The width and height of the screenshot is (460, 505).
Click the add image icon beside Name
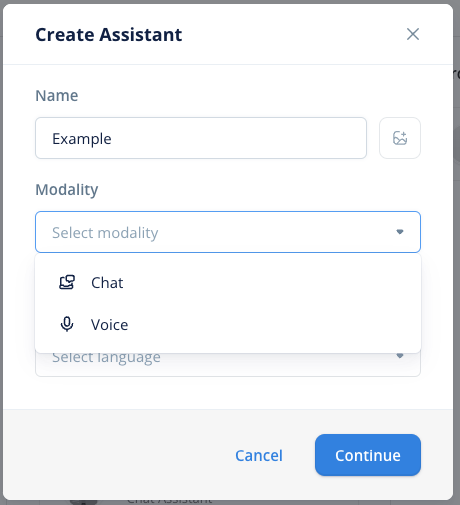(x=400, y=138)
